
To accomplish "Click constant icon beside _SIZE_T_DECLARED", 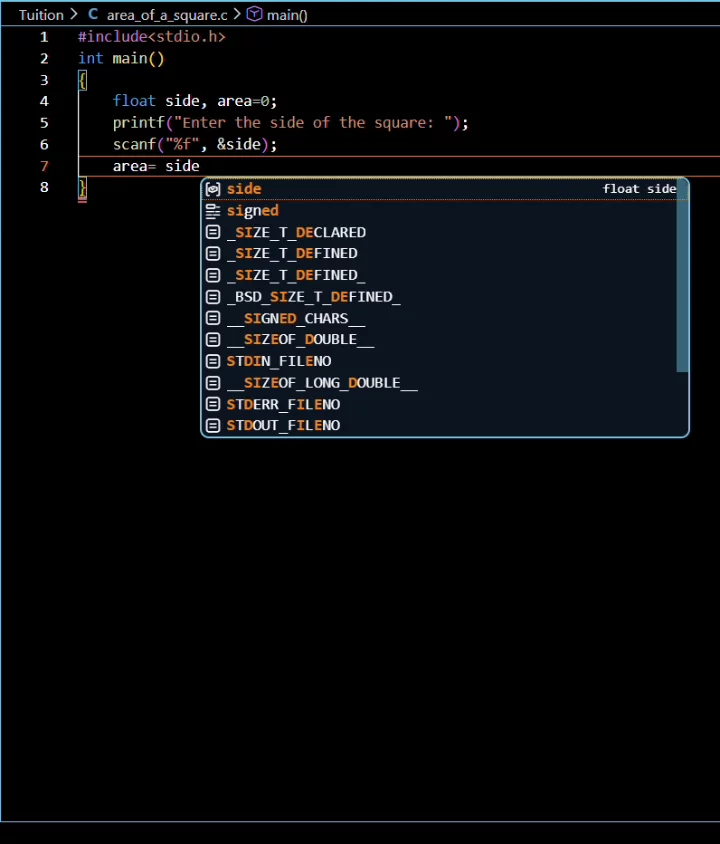I will (213, 232).
